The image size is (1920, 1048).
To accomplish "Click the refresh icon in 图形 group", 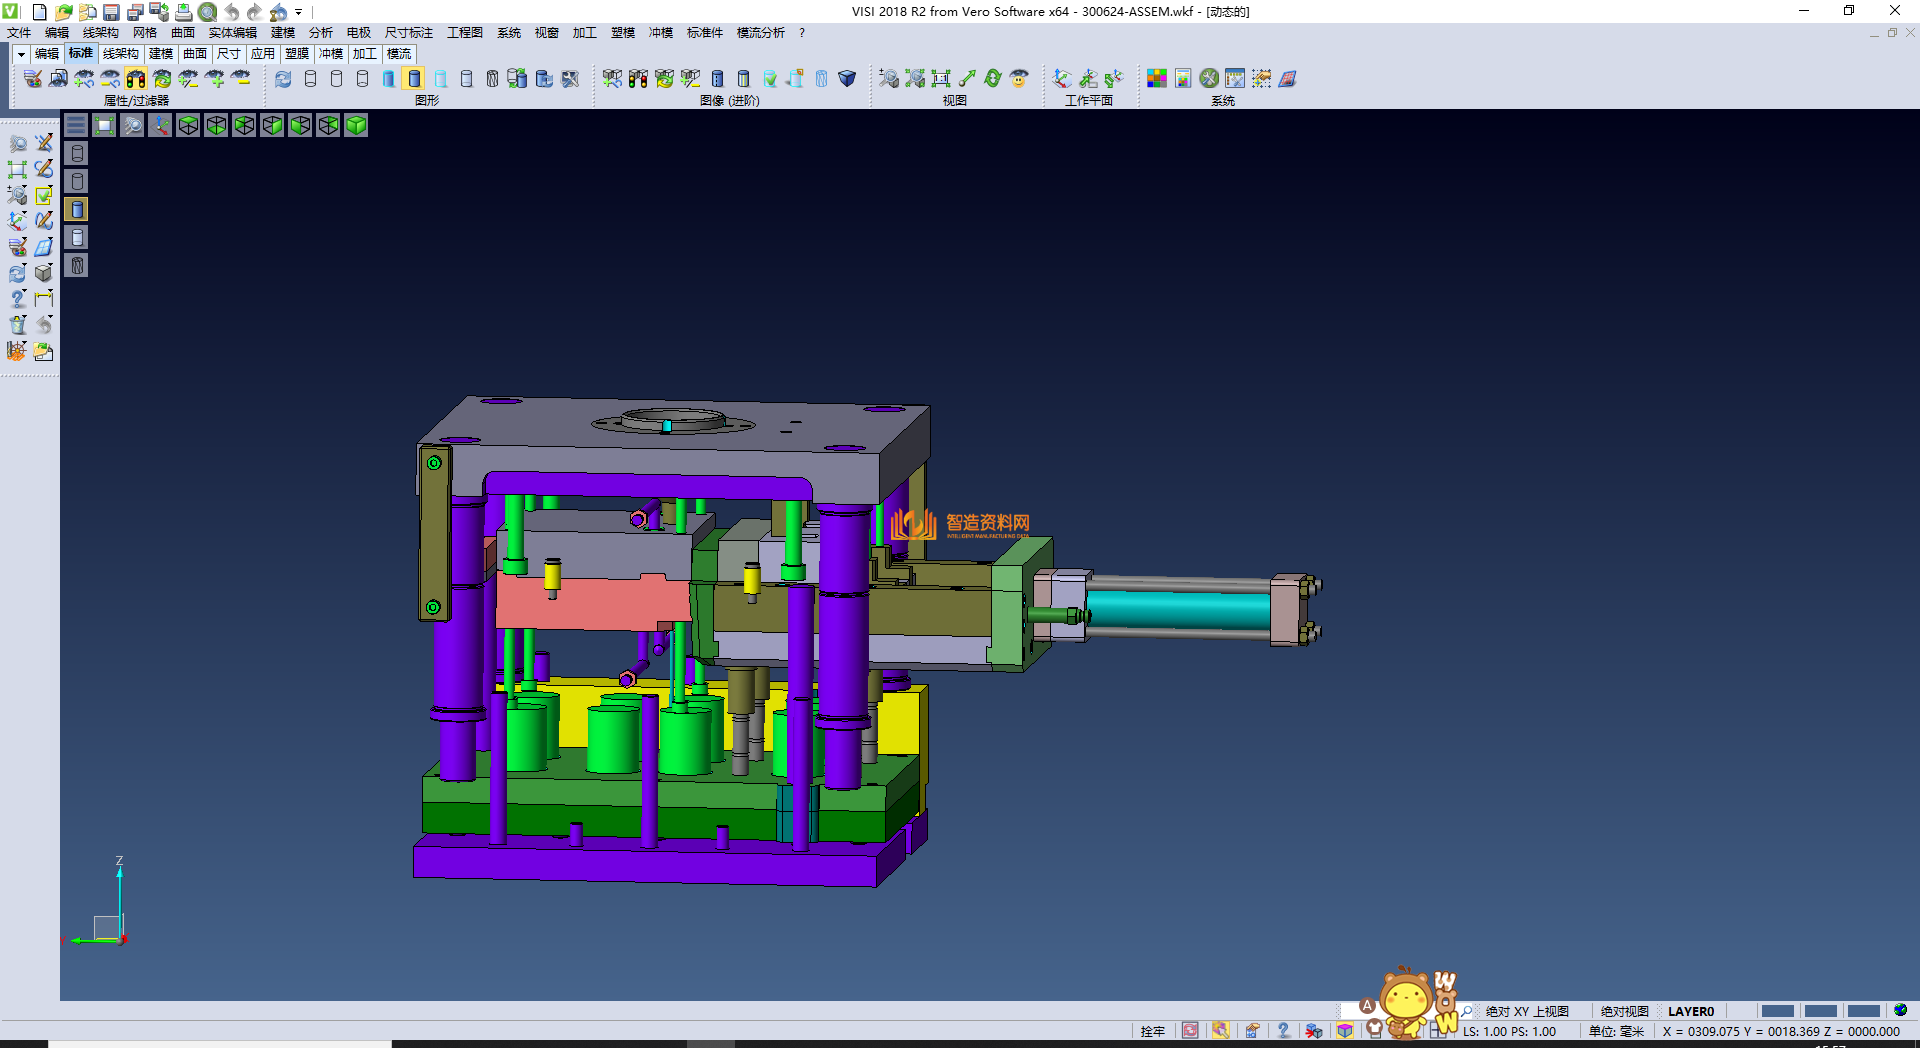I will [283, 78].
